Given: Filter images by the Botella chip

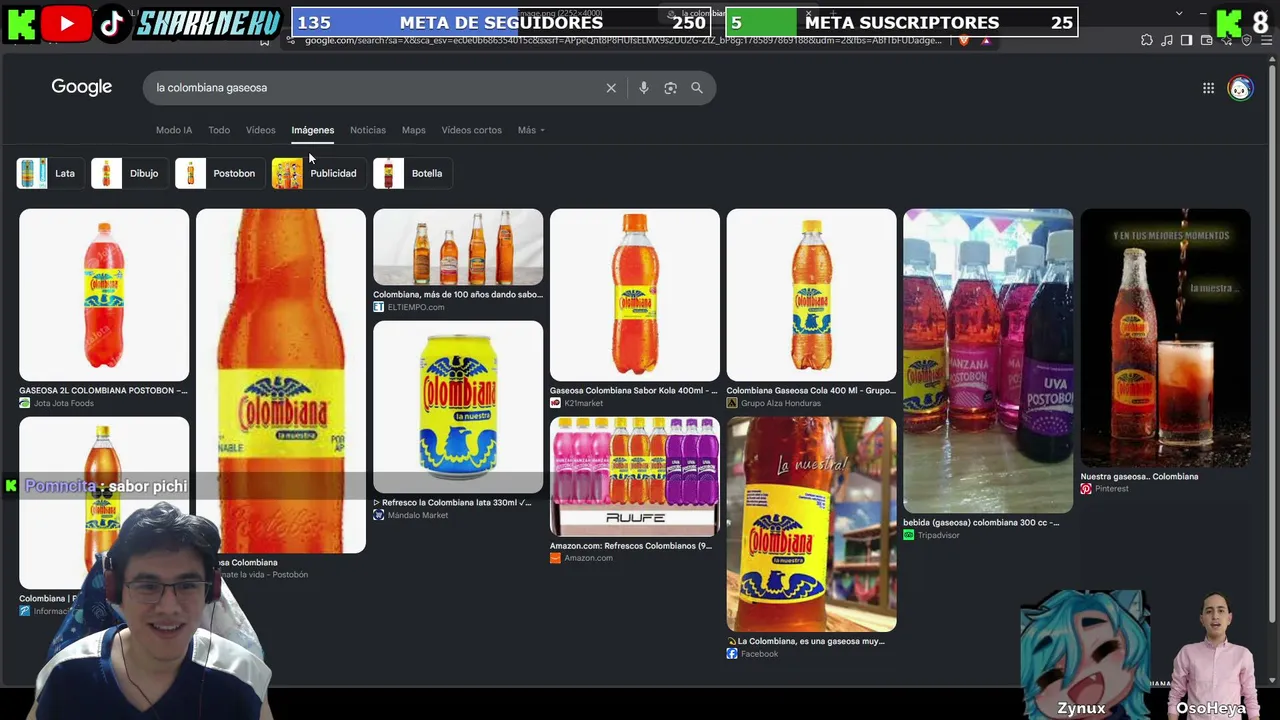Looking at the screenshot, I should click(411, 173).
